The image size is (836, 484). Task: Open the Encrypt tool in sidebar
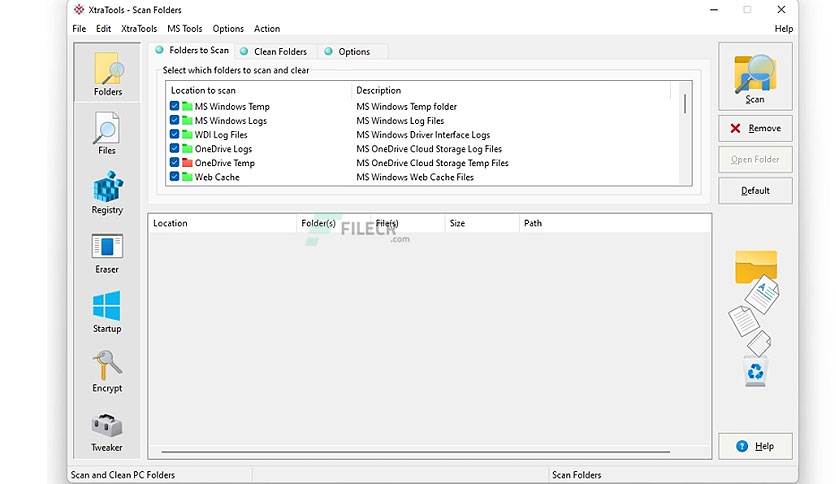(x=107, y=372)
